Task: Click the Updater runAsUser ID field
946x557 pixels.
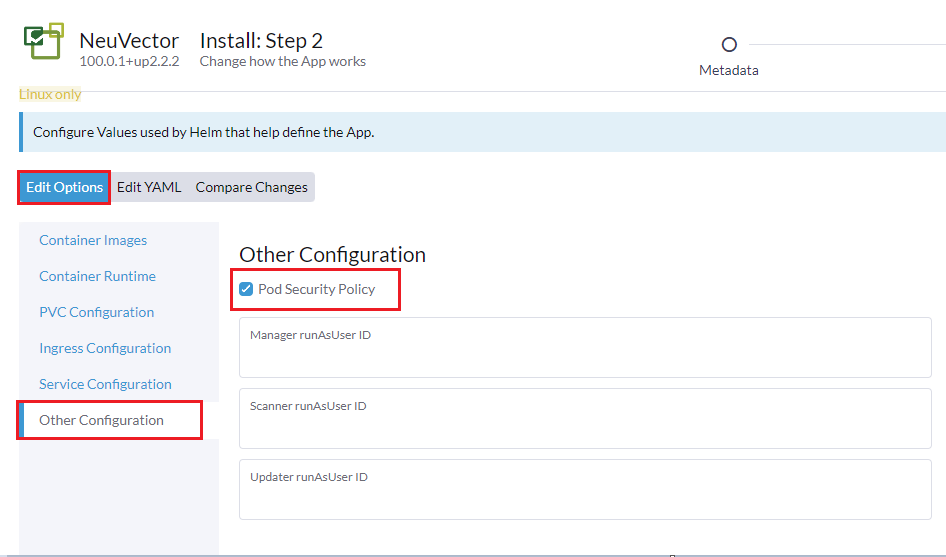Action: [585, 497]
